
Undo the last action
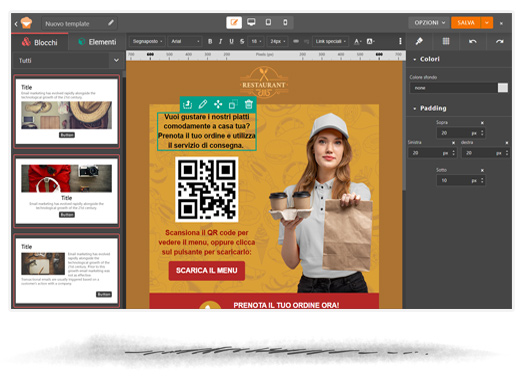[473, 41]
